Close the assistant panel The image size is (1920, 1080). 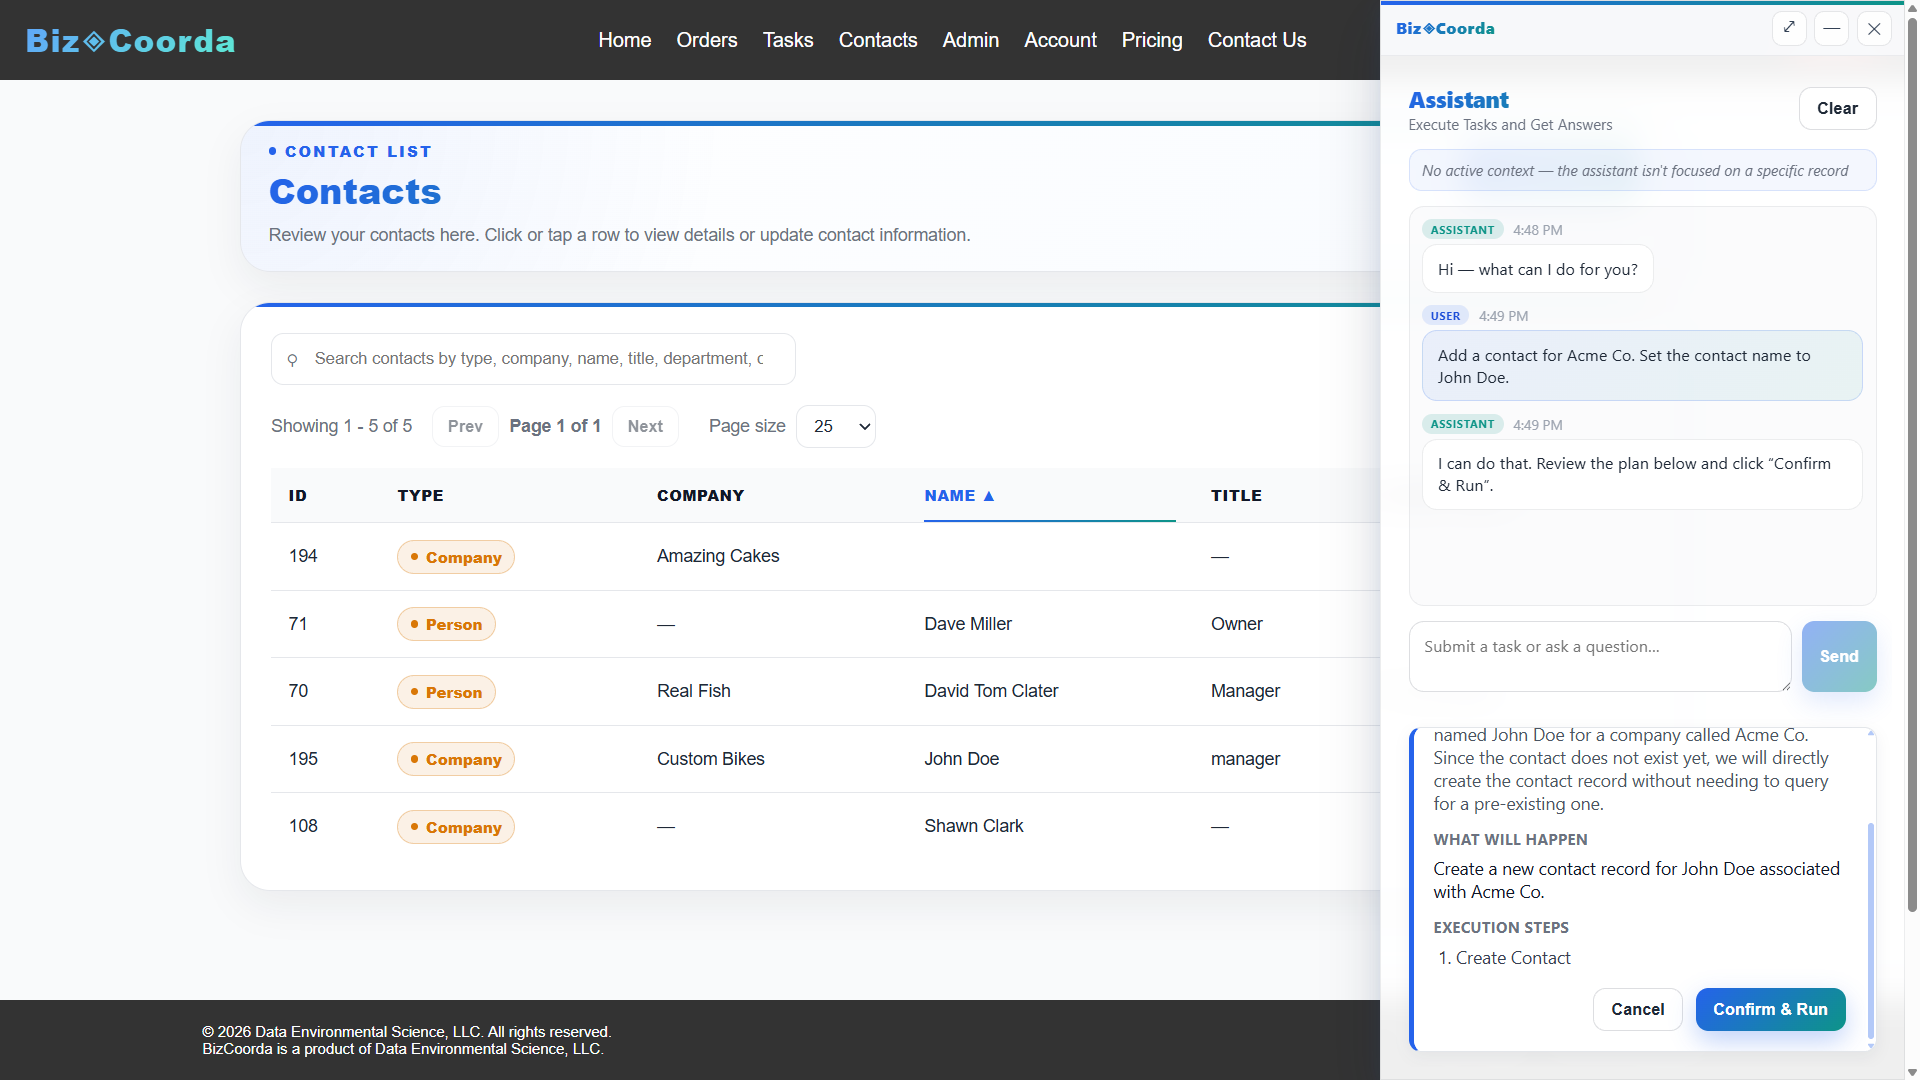1874,28
